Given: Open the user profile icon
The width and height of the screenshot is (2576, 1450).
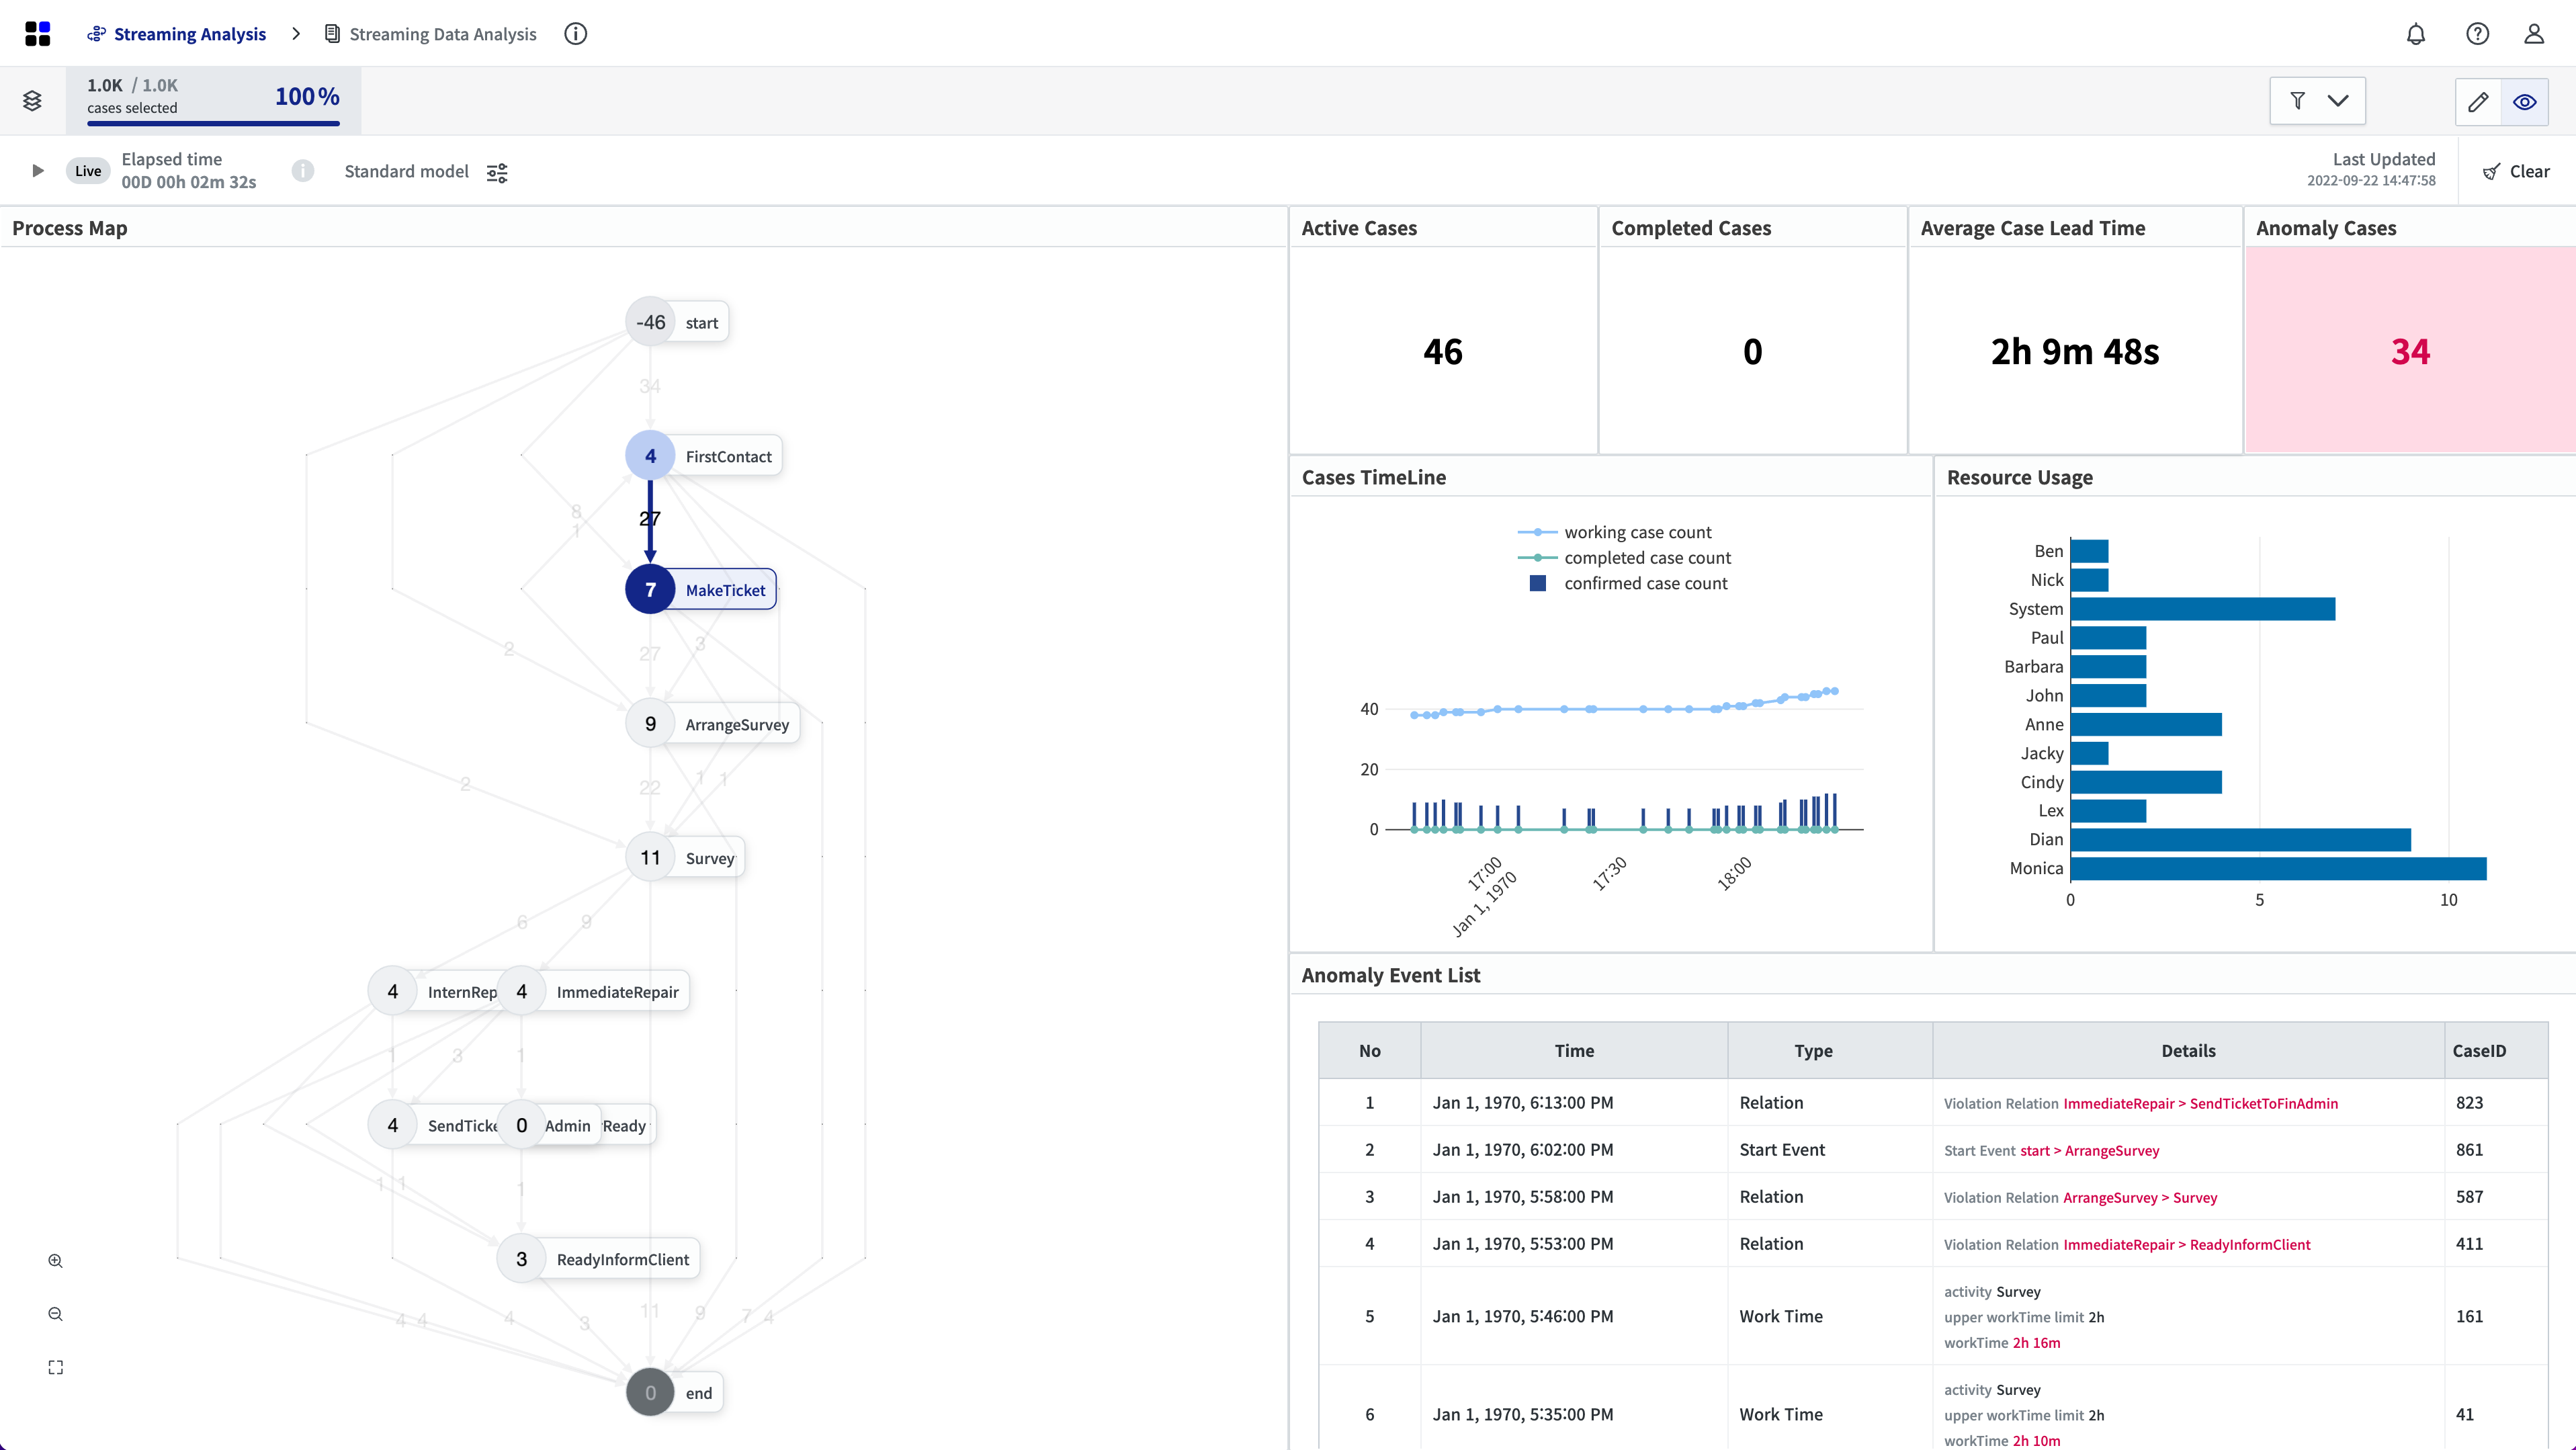Looking at the screenshot, I should [2533, 34].
